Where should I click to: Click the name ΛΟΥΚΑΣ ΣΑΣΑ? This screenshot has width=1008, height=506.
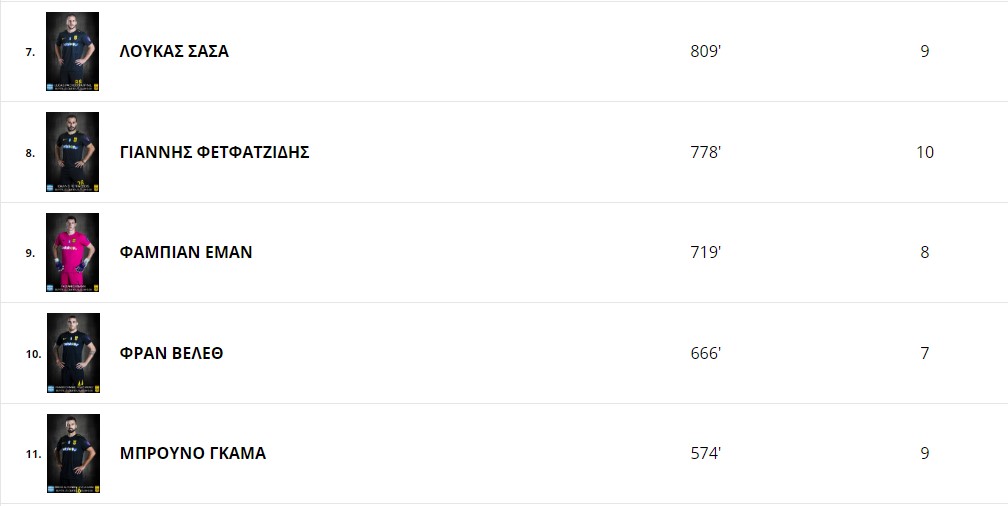point(174,51)
